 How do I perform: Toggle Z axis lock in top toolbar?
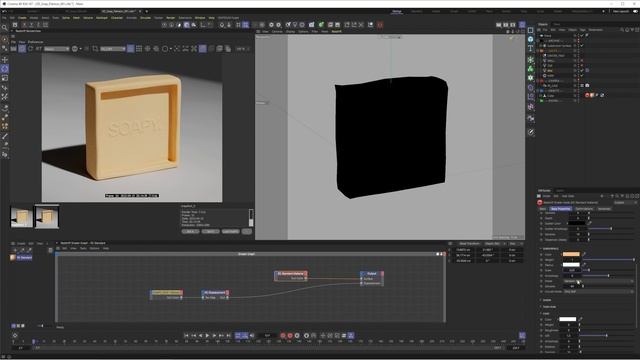[x=38, y=25]
